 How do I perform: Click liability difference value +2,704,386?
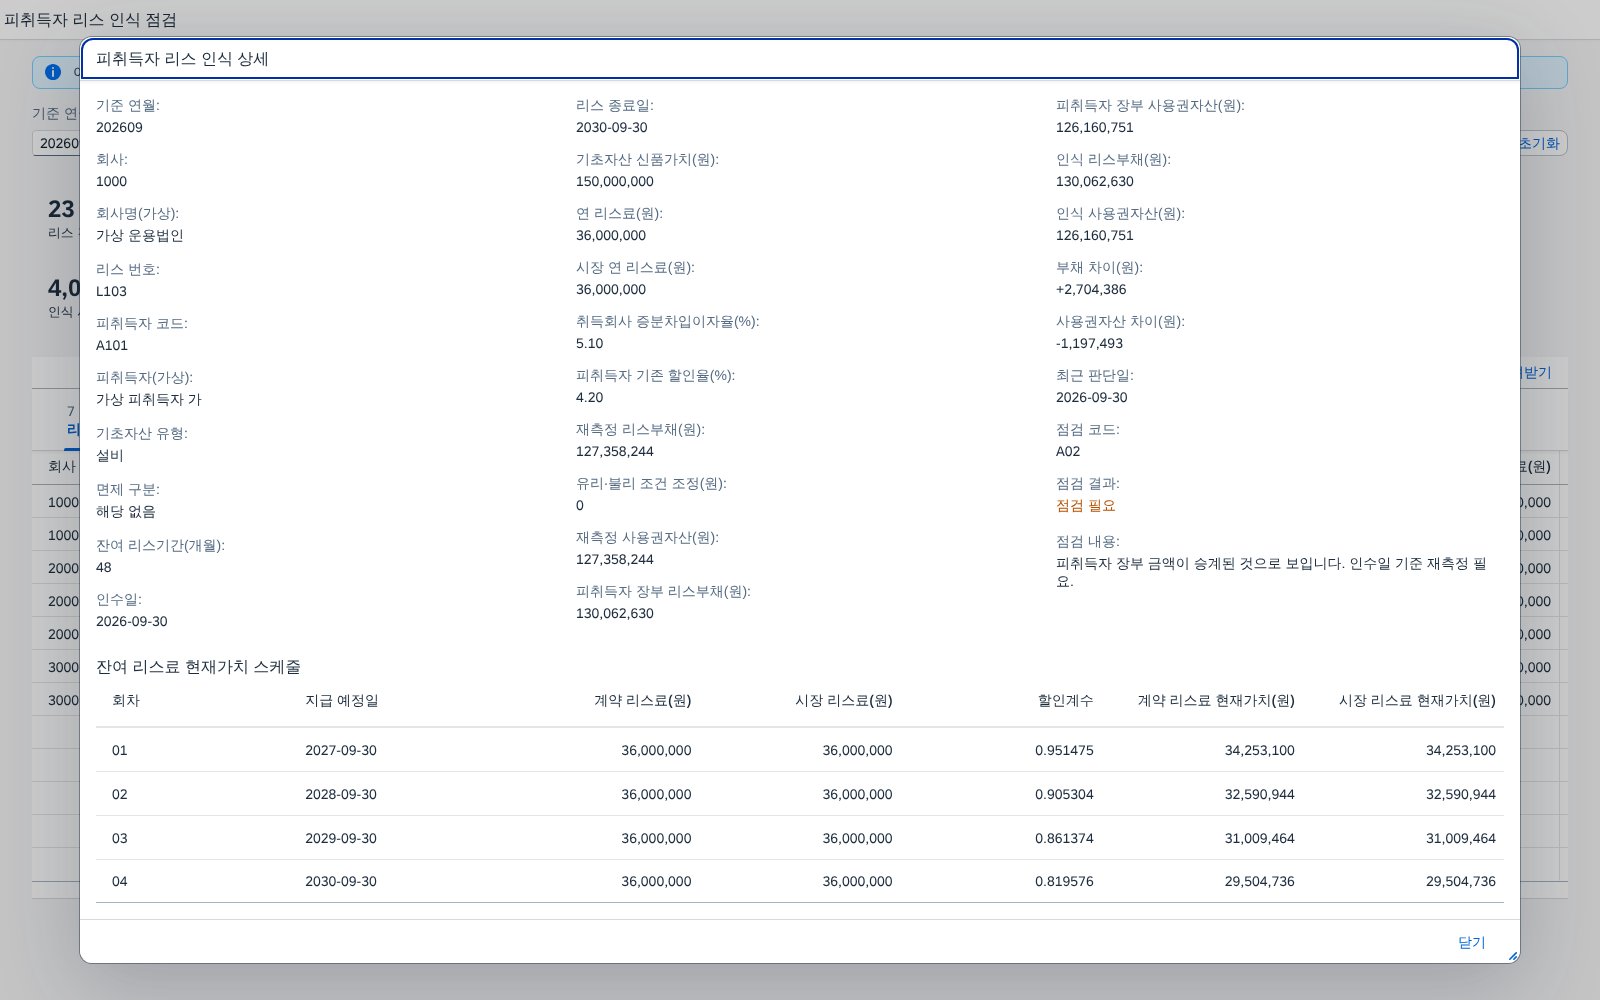[x=1091, y=289]
